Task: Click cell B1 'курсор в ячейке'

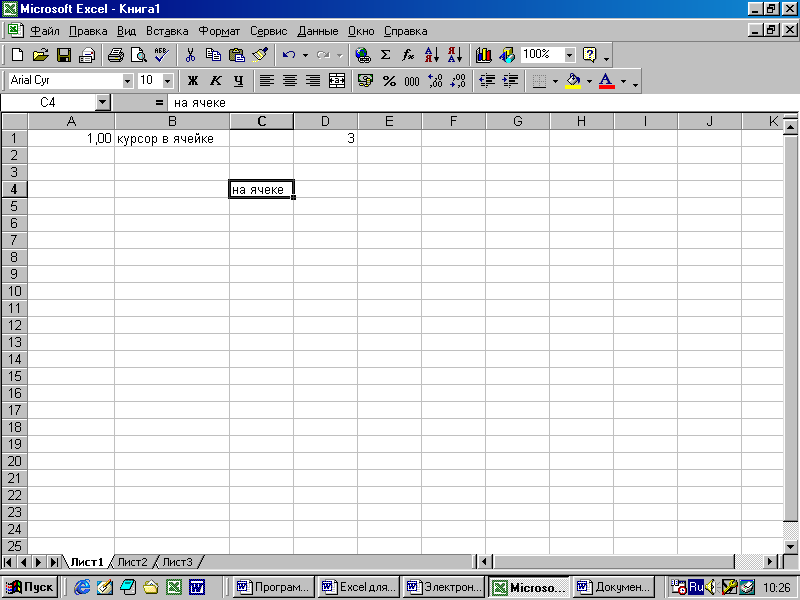Action: pos(172,138)
